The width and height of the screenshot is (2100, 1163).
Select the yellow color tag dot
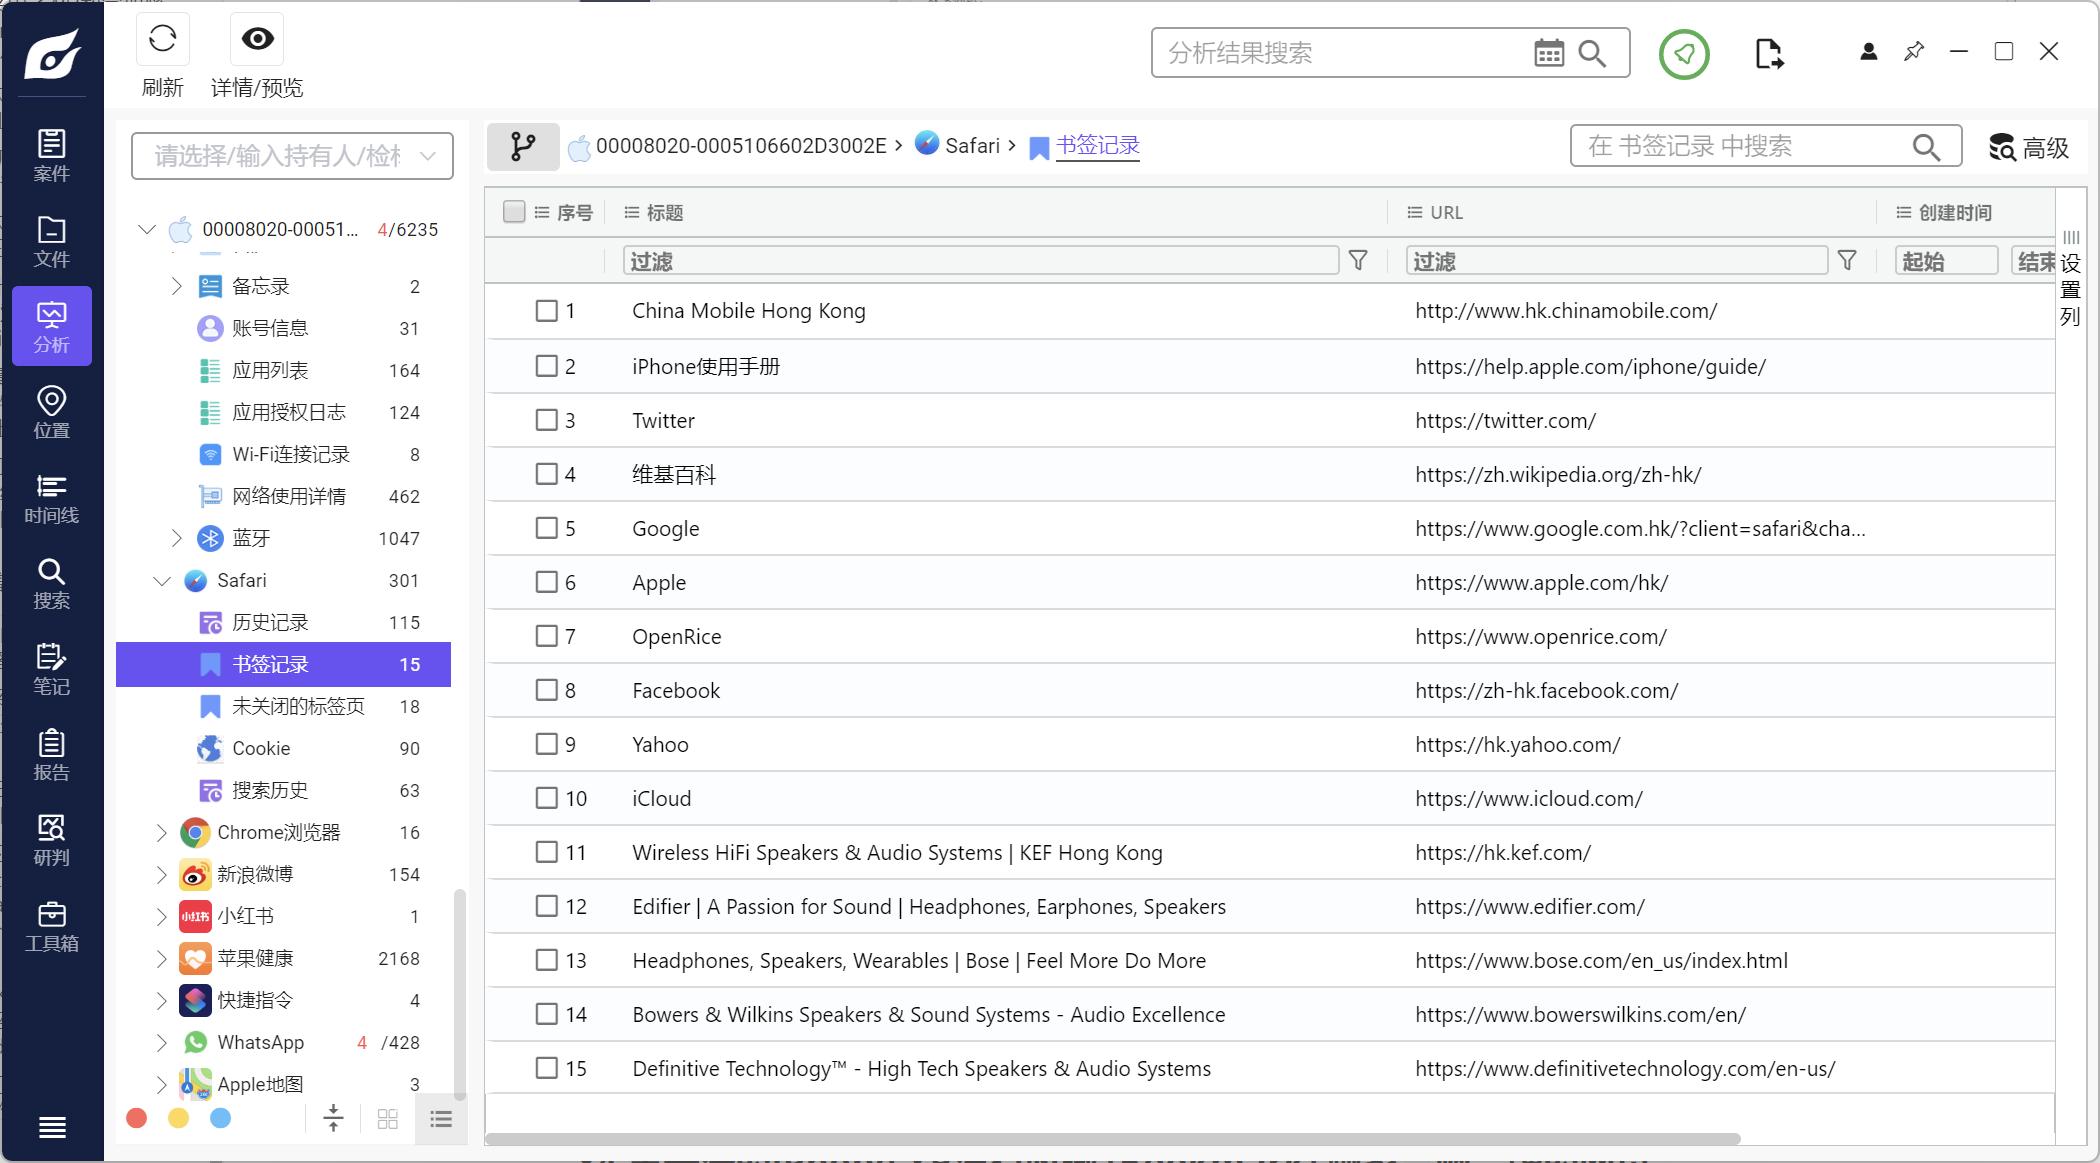pyautogui.click(x=178, y=1118)
